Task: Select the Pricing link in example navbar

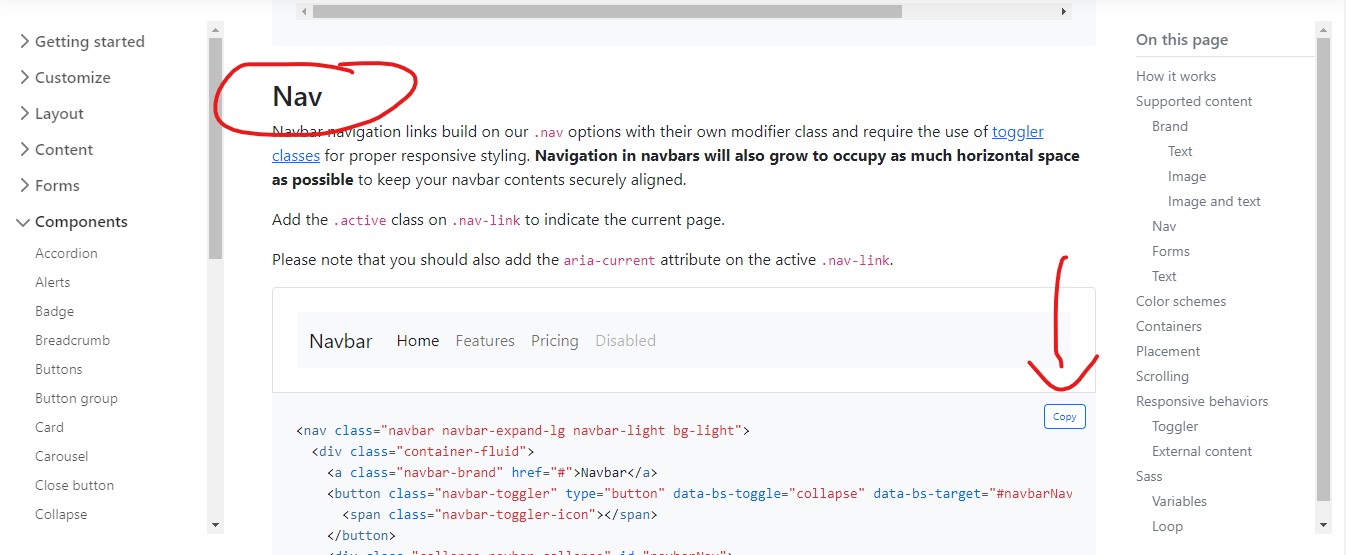Action: click(554, 340)
